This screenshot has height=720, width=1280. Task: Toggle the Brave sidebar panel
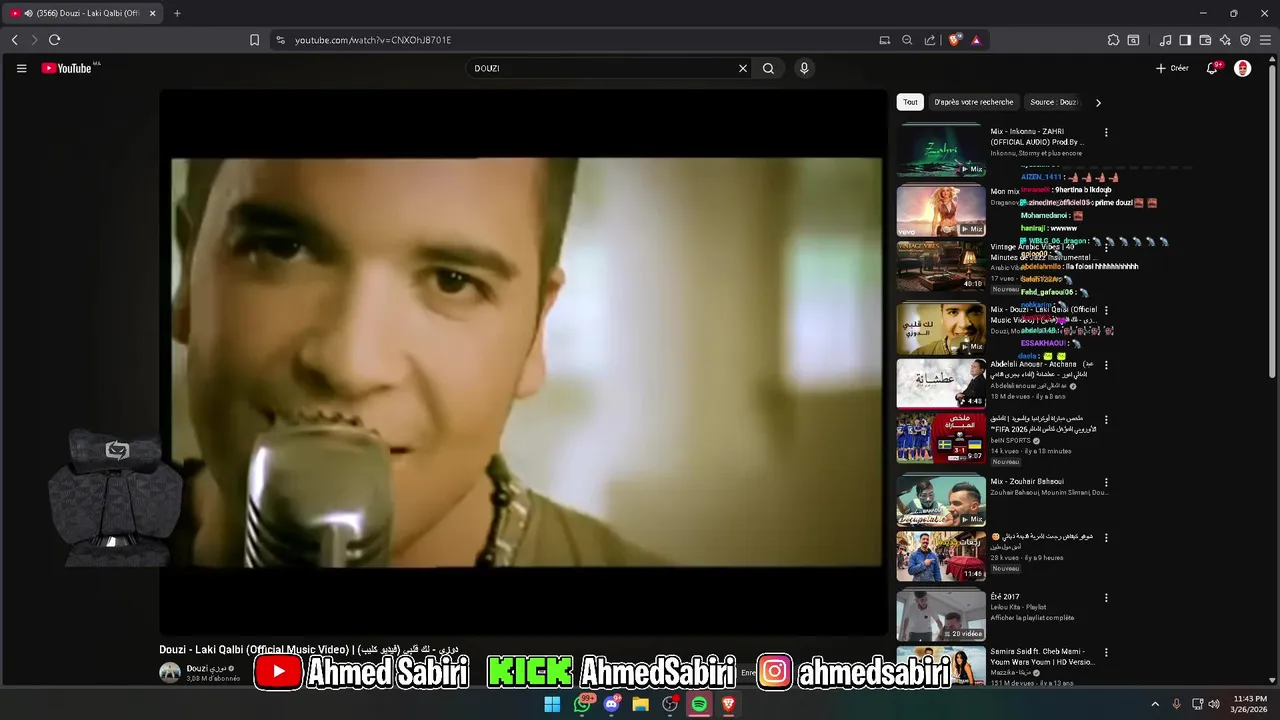(x=1185, y=40)
